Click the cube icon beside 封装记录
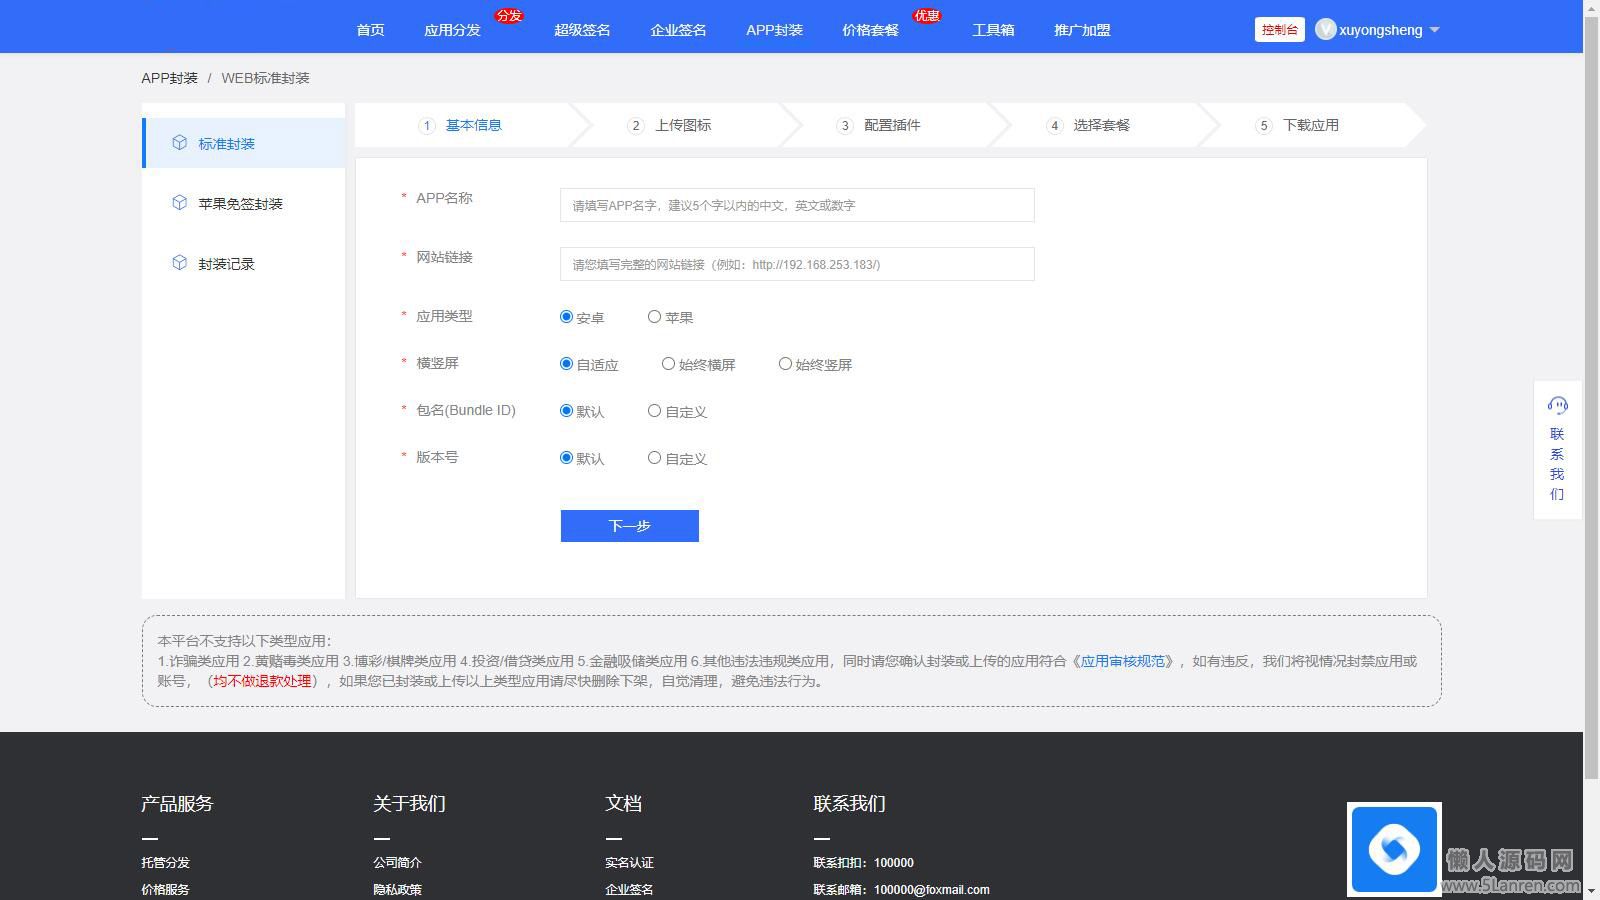The image size is (1600, 900). tap(179, 263)
